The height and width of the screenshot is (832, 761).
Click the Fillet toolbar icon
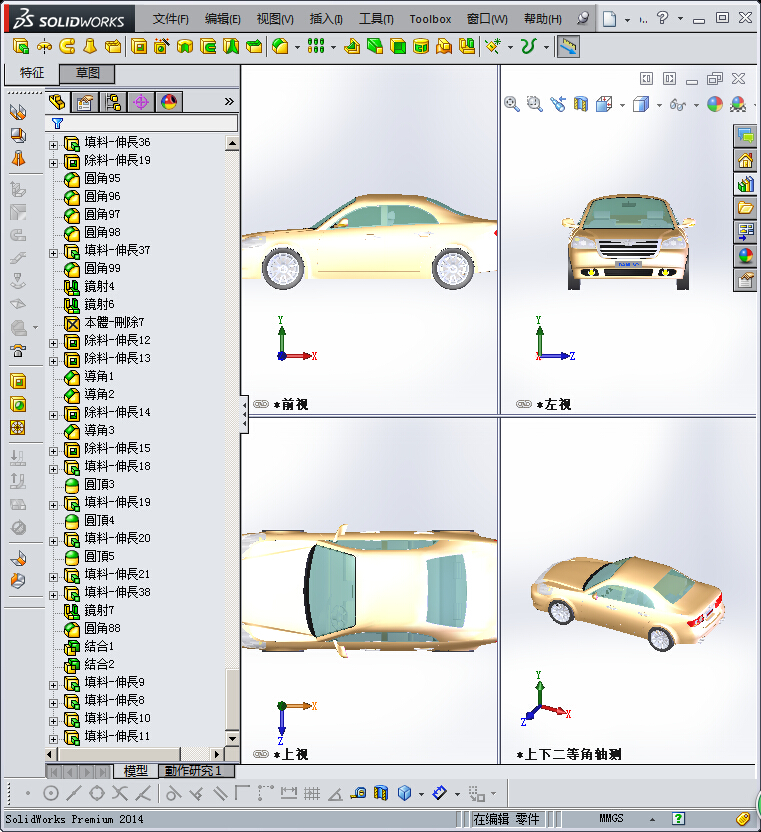tap(280, 47)
